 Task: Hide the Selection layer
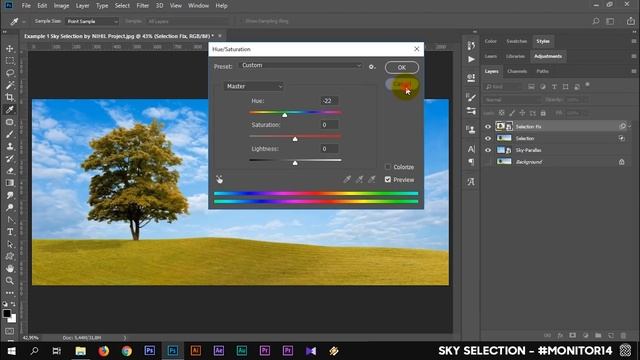coord(488,138)
